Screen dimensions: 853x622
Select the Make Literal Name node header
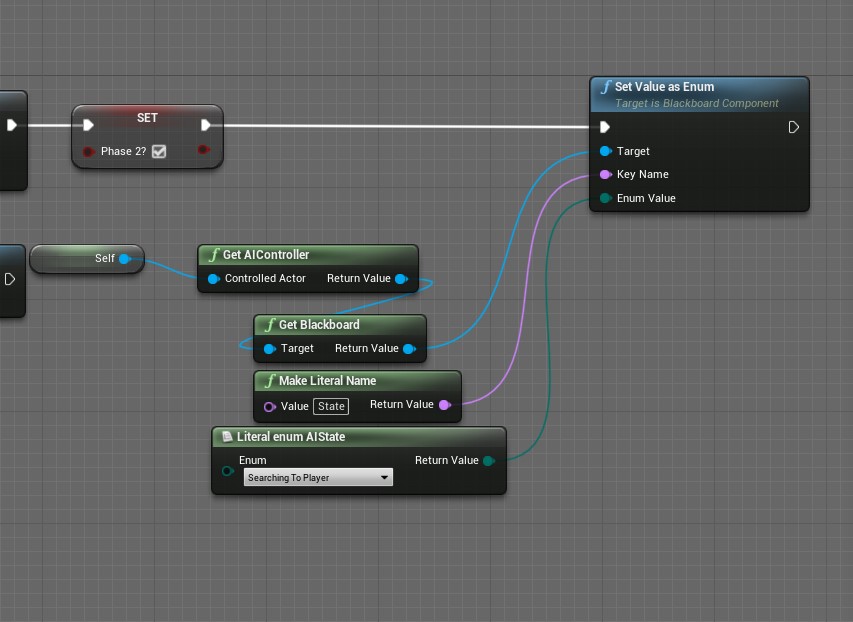(327, 381)
